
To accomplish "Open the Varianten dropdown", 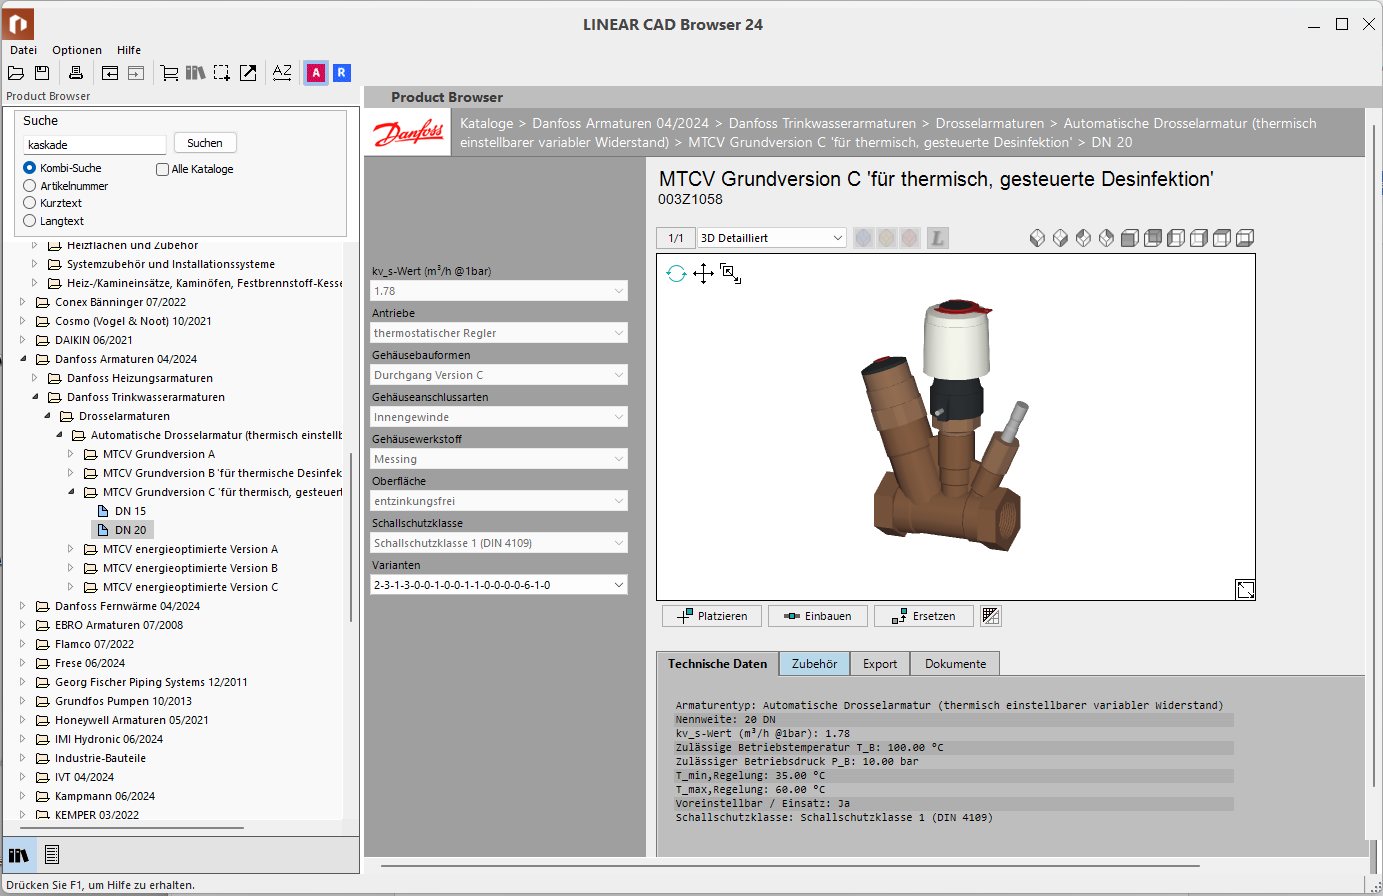I will pos(498,585).
